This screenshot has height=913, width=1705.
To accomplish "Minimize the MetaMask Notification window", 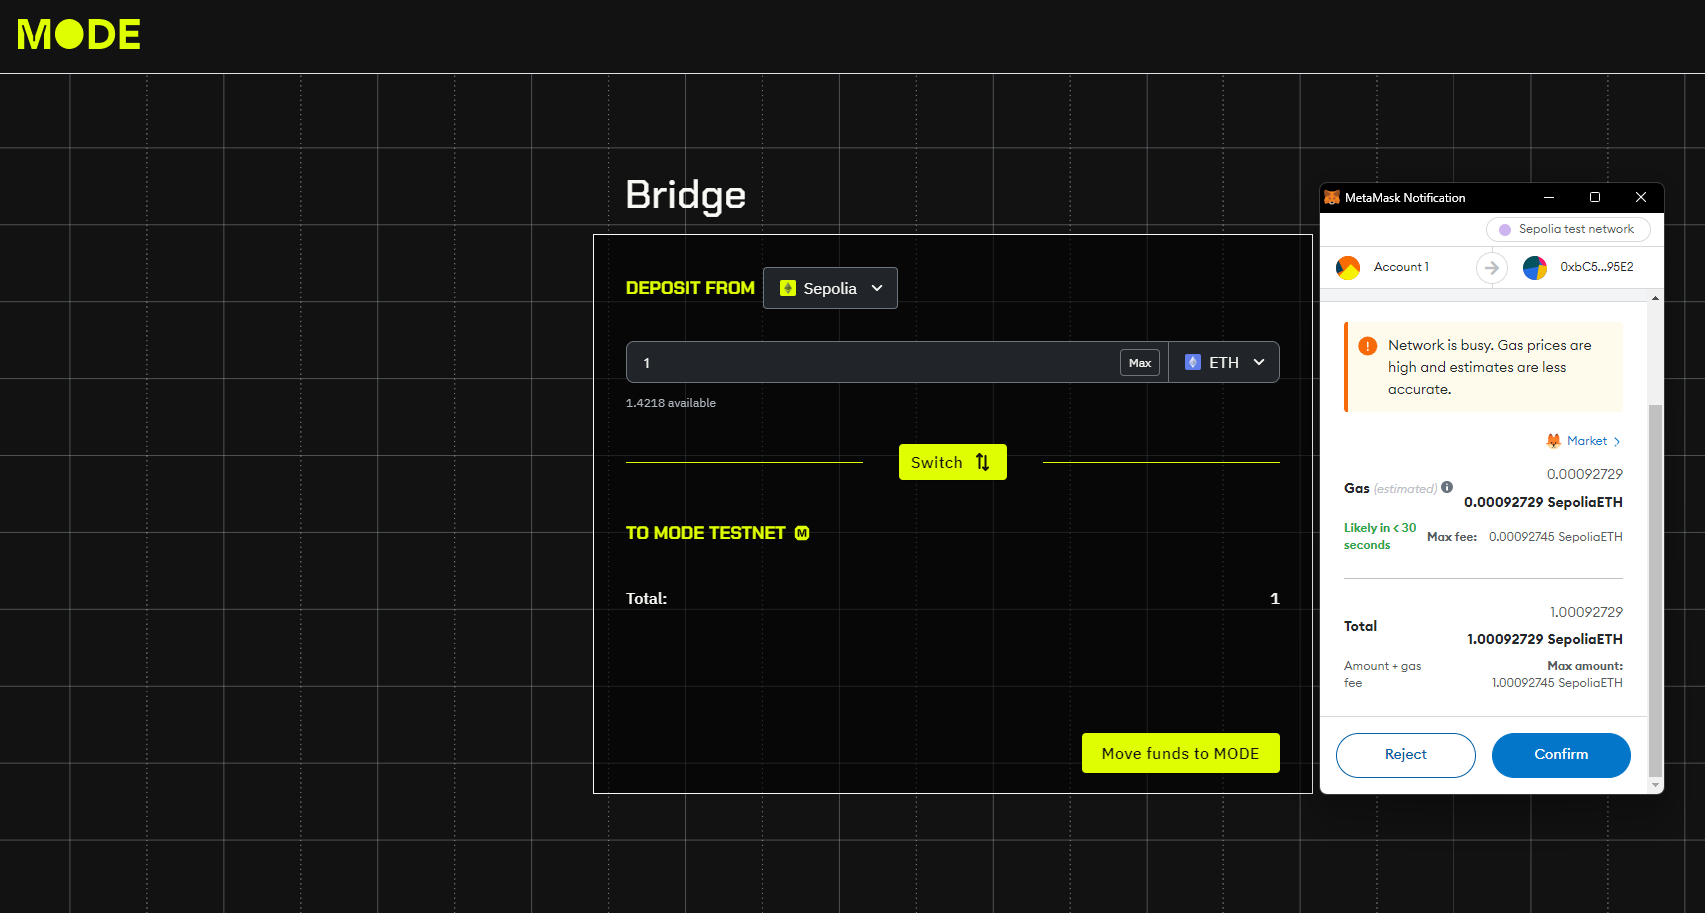I will click(x=1549, y=198).
